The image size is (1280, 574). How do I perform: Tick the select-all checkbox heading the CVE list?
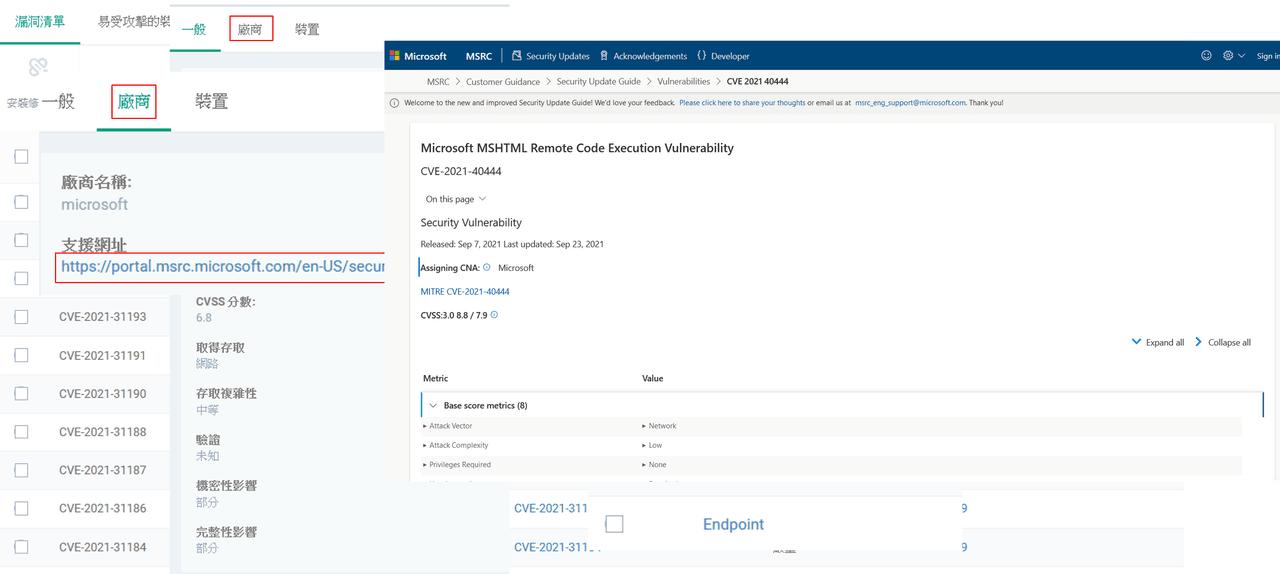(21, 156)
